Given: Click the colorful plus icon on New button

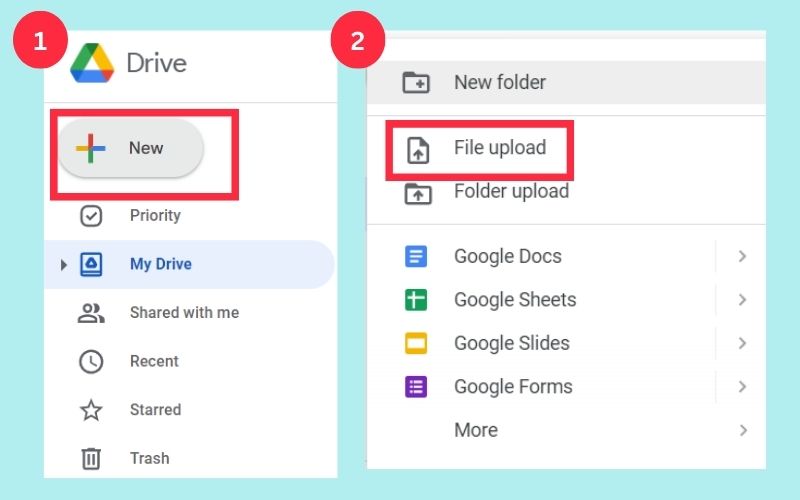Looking at the screenshot, I should pyautogui.click(x=90, y=148).
